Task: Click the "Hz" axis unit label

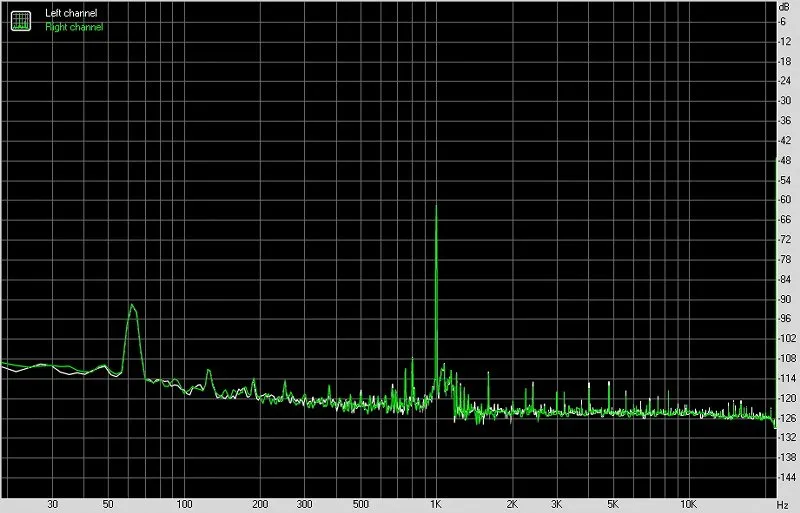Action: point(783,504)
